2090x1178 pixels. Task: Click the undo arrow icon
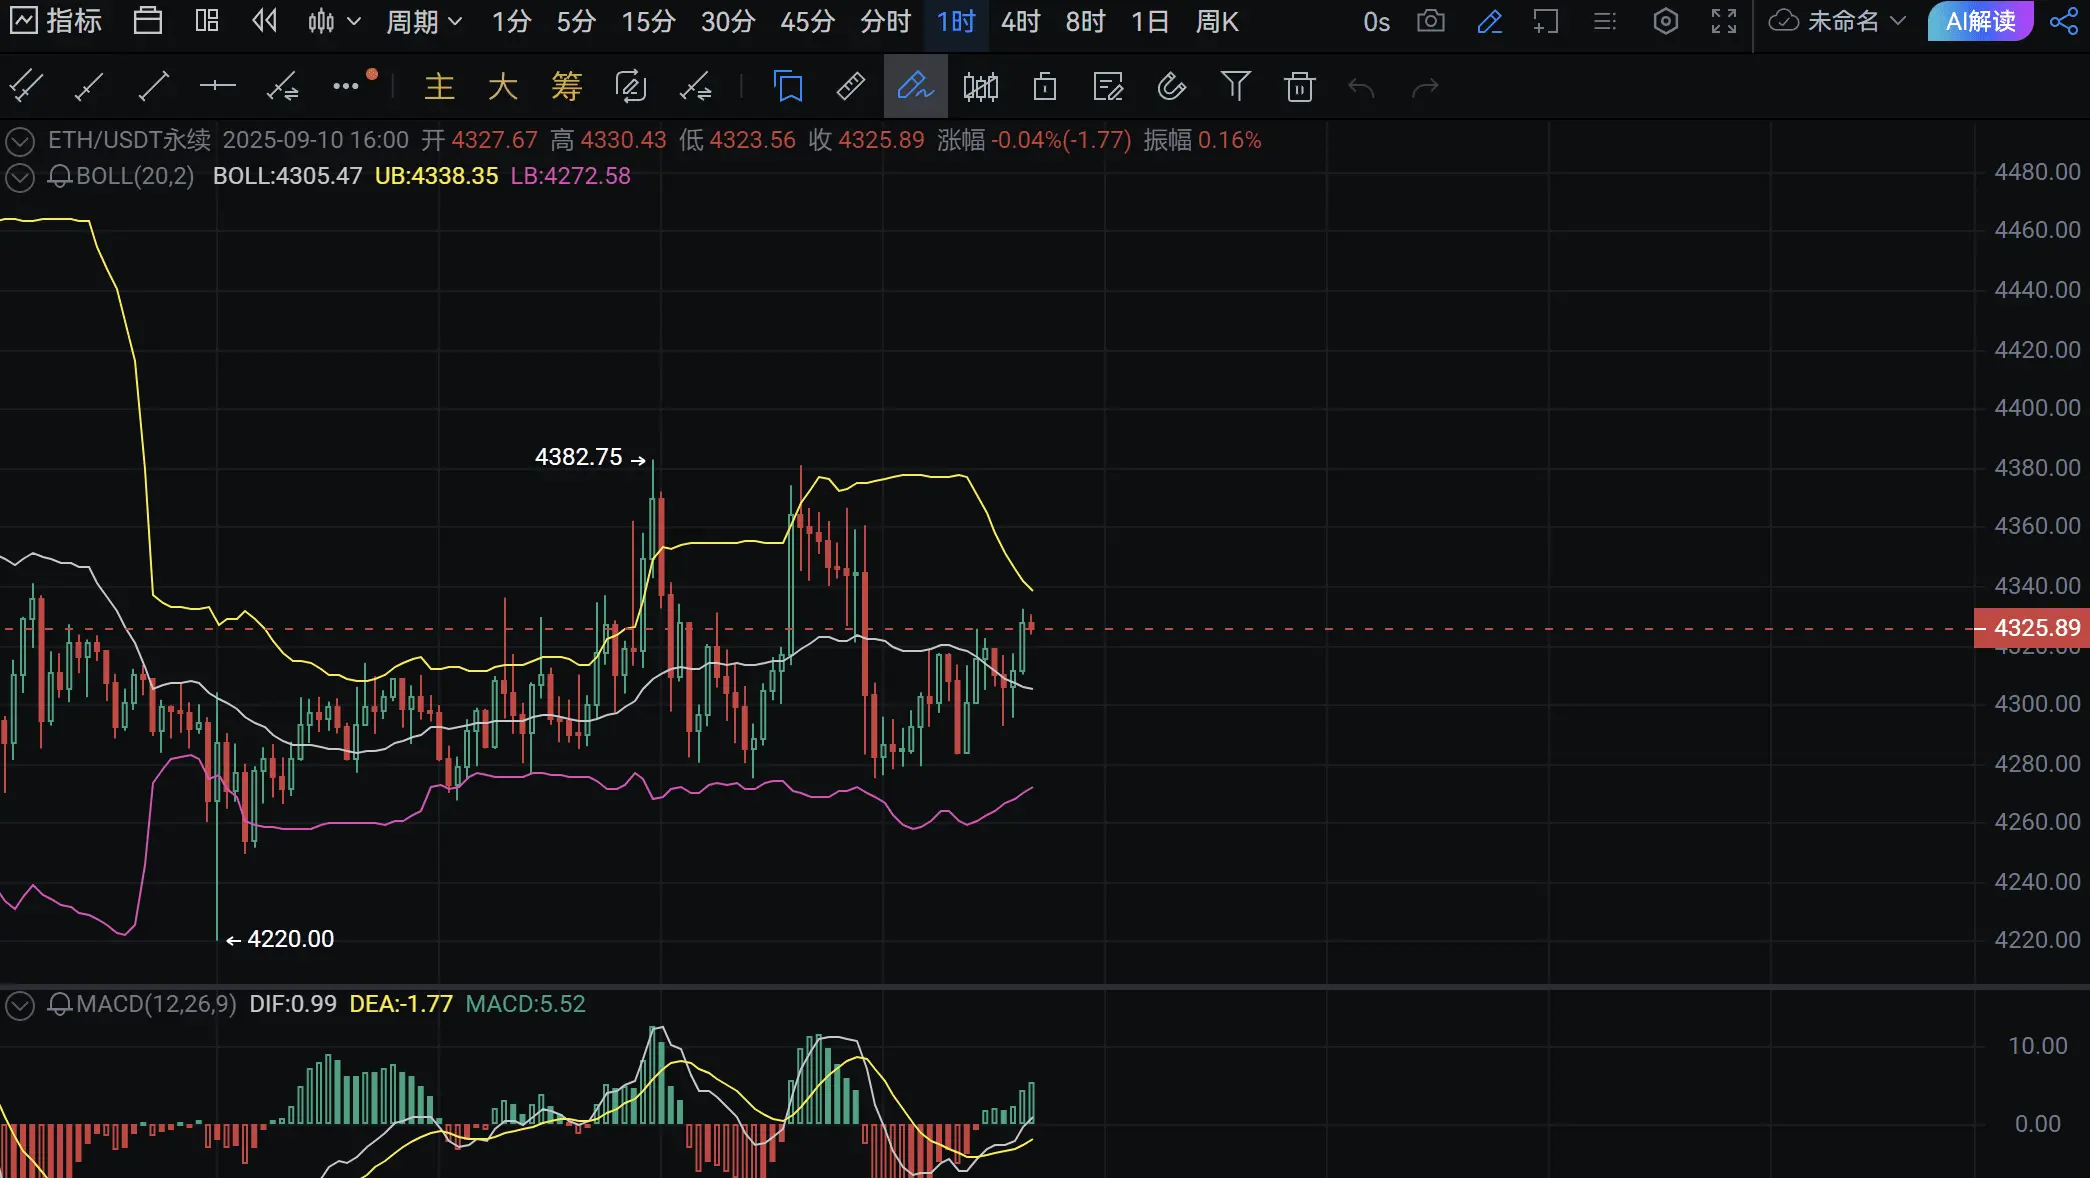point(1361,88)
